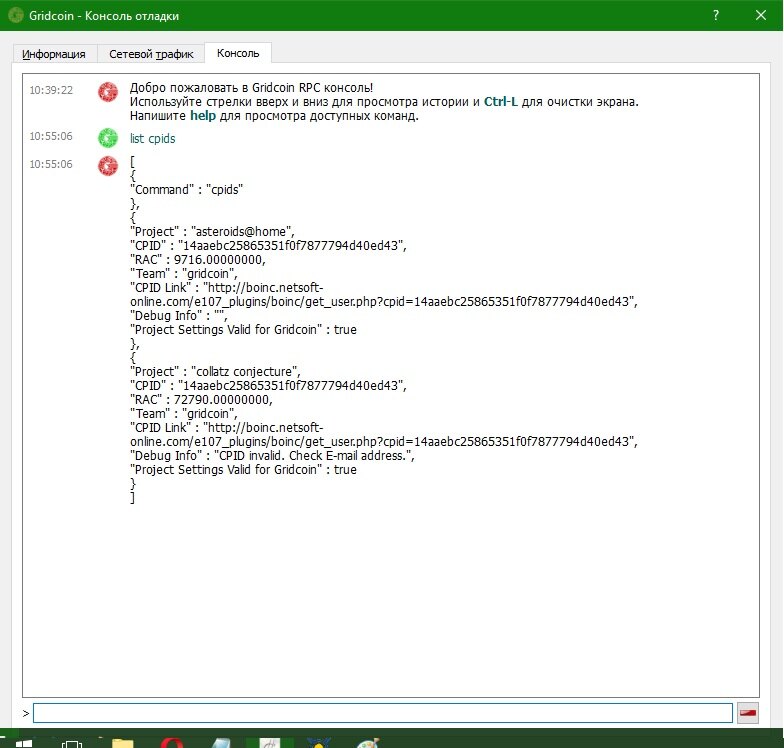Screen dimensions: 784x748
Task: Click the bold 'Ctrl-L' shortcut text
Action: coord(500,102)
